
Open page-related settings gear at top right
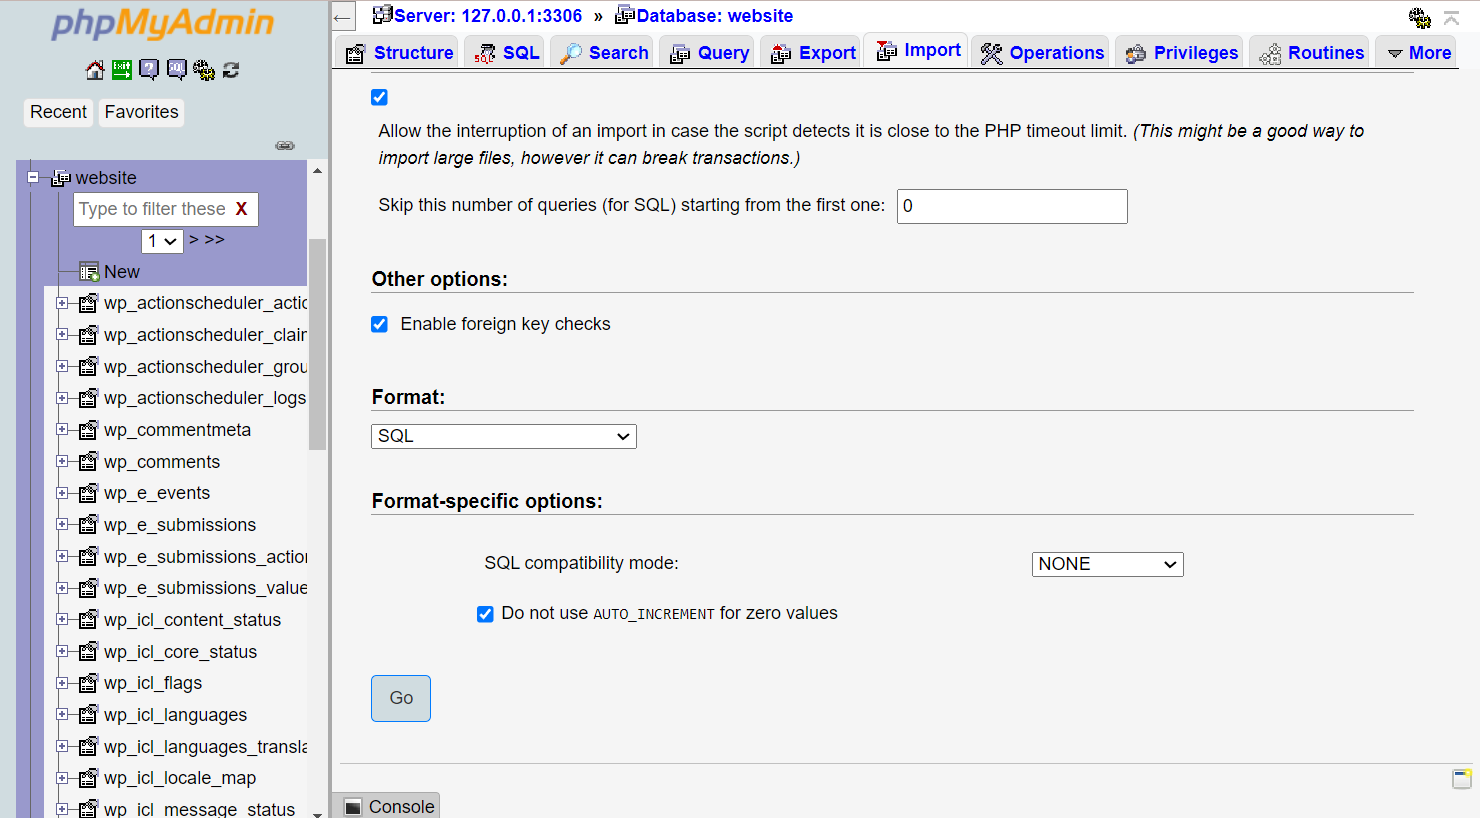(1419, 17)
